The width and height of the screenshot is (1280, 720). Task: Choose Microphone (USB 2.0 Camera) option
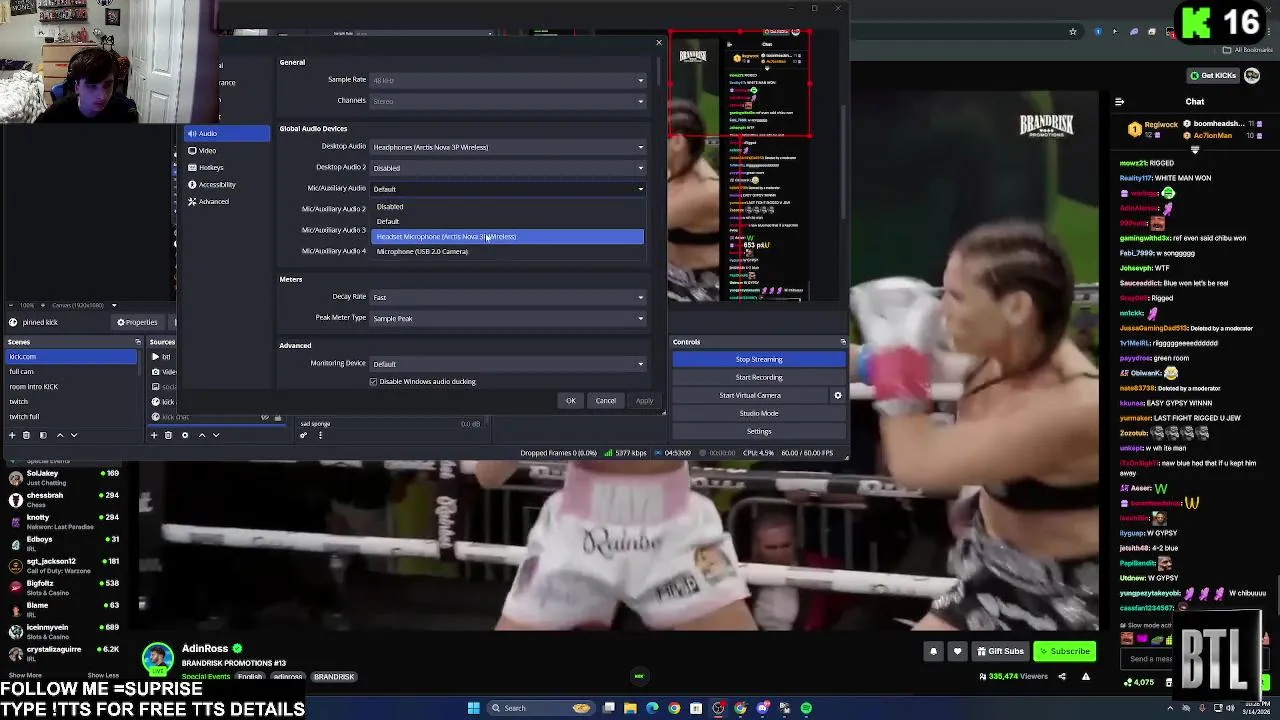coord(507,252)
